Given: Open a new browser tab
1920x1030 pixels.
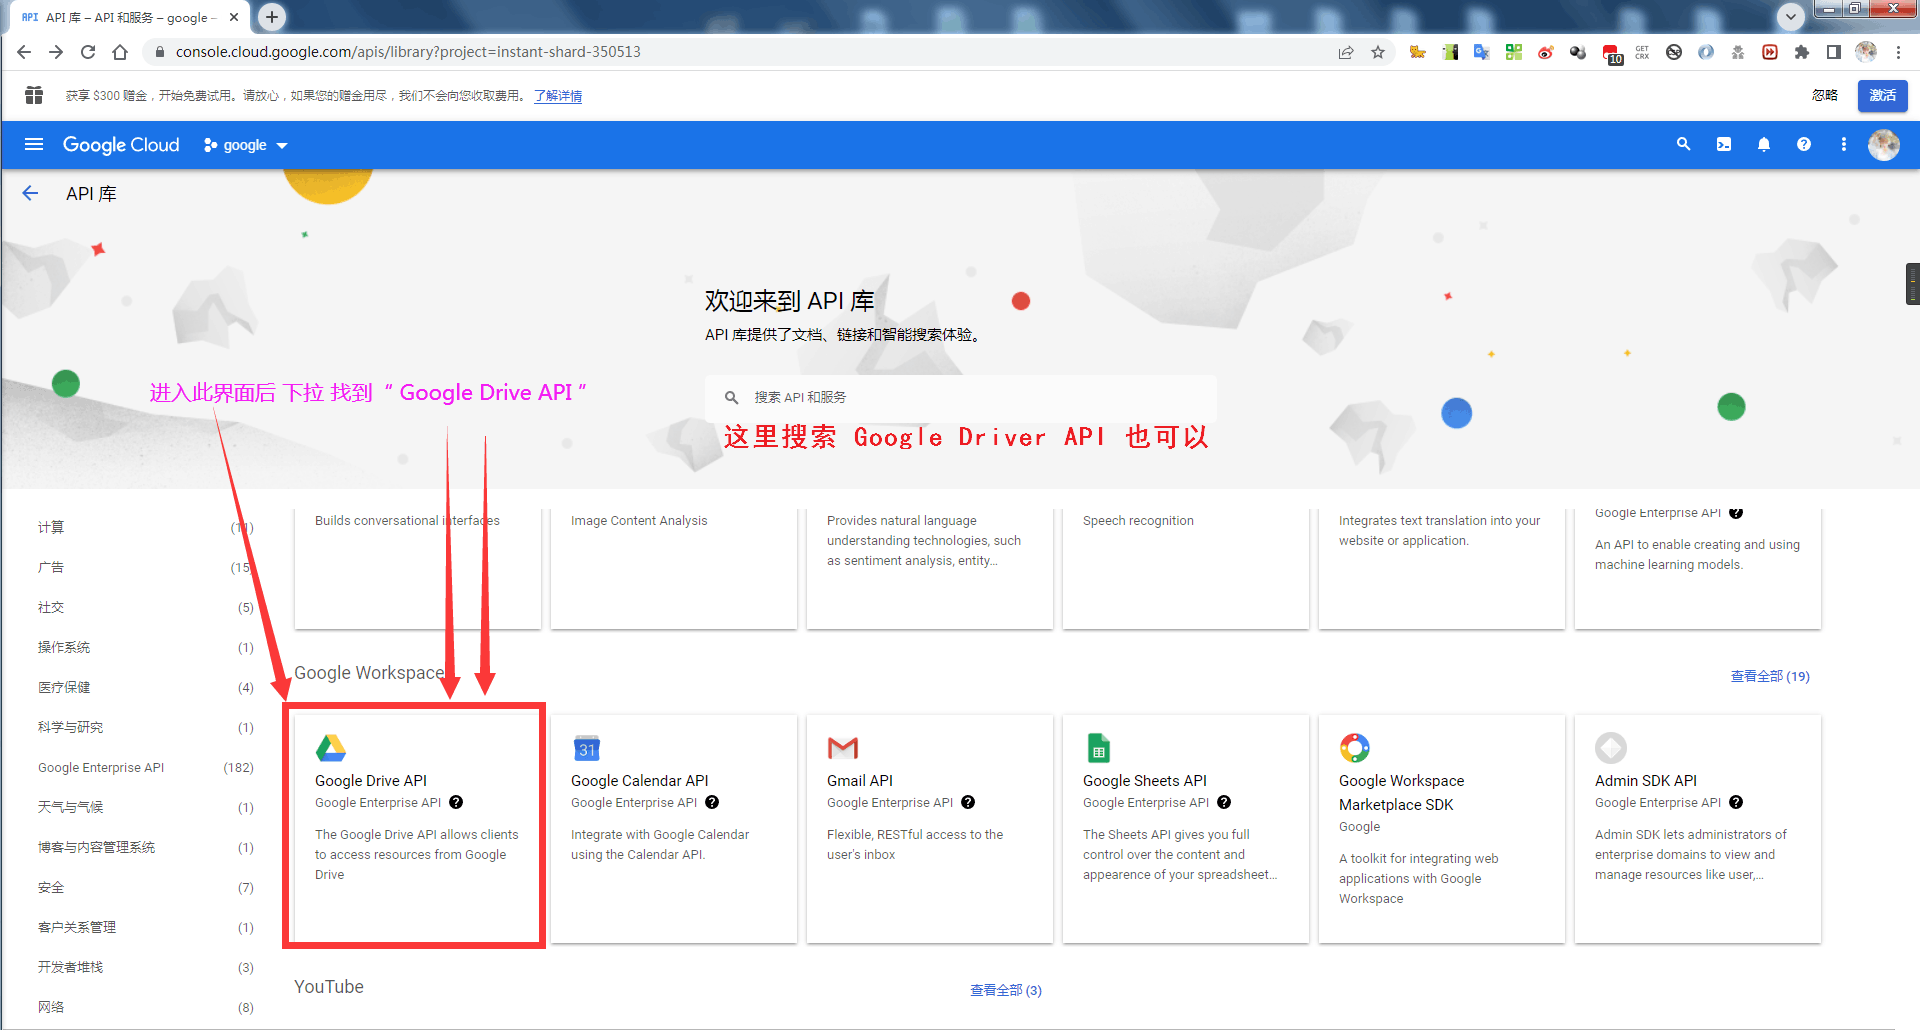Looking at the screenshot, I should [270, 16].
